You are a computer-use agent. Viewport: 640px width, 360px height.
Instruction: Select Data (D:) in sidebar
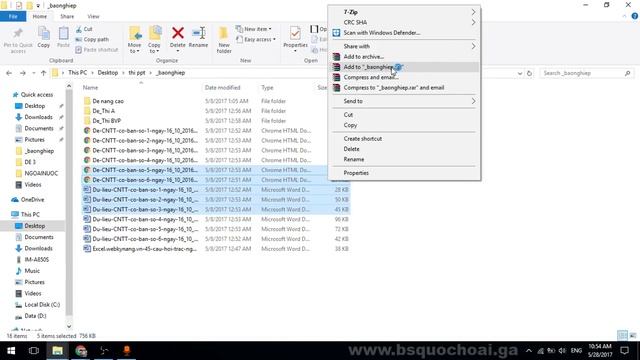click(x=31, y=316)
